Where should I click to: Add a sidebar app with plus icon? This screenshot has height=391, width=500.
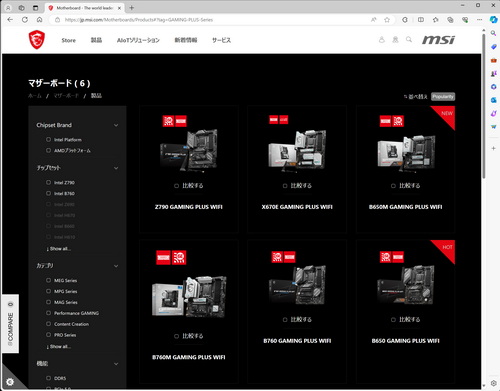pyautogui.click(x=493, y=148)
